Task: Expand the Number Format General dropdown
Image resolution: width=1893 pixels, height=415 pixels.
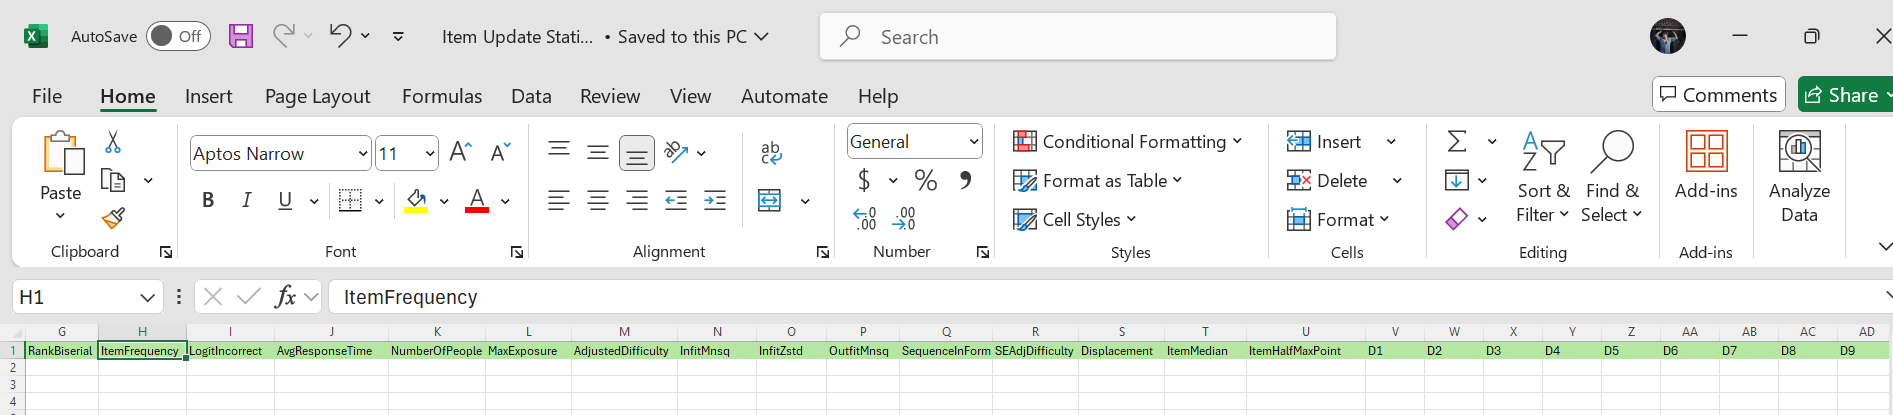Action: 973,142
